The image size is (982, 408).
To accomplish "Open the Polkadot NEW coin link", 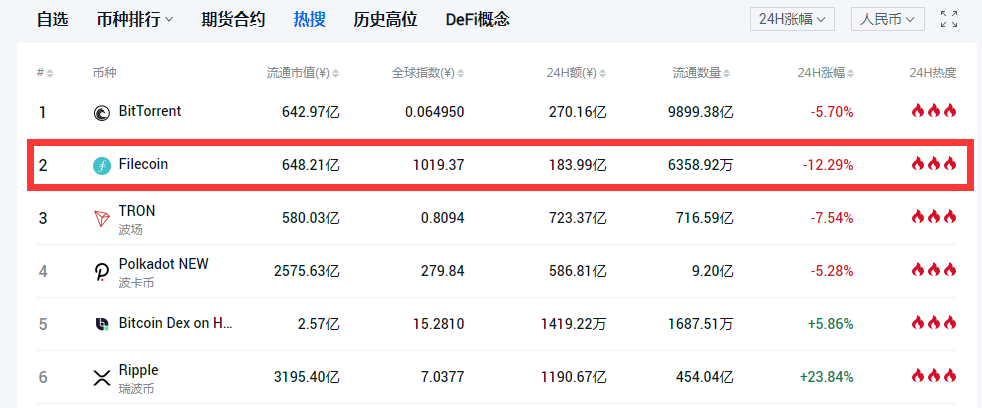I will coord(163,272).
